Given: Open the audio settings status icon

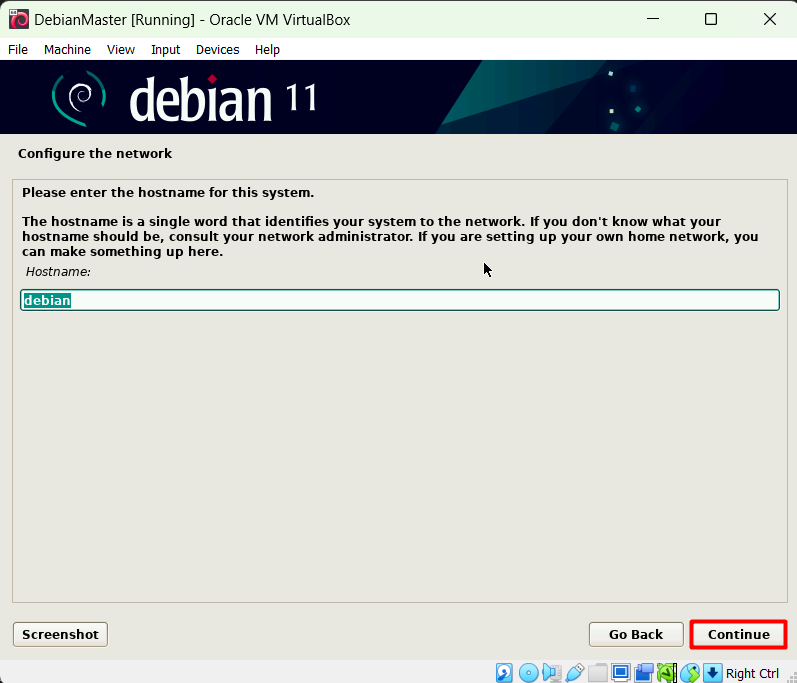Looking at the screenshot, I should click(x=552, y=672).
